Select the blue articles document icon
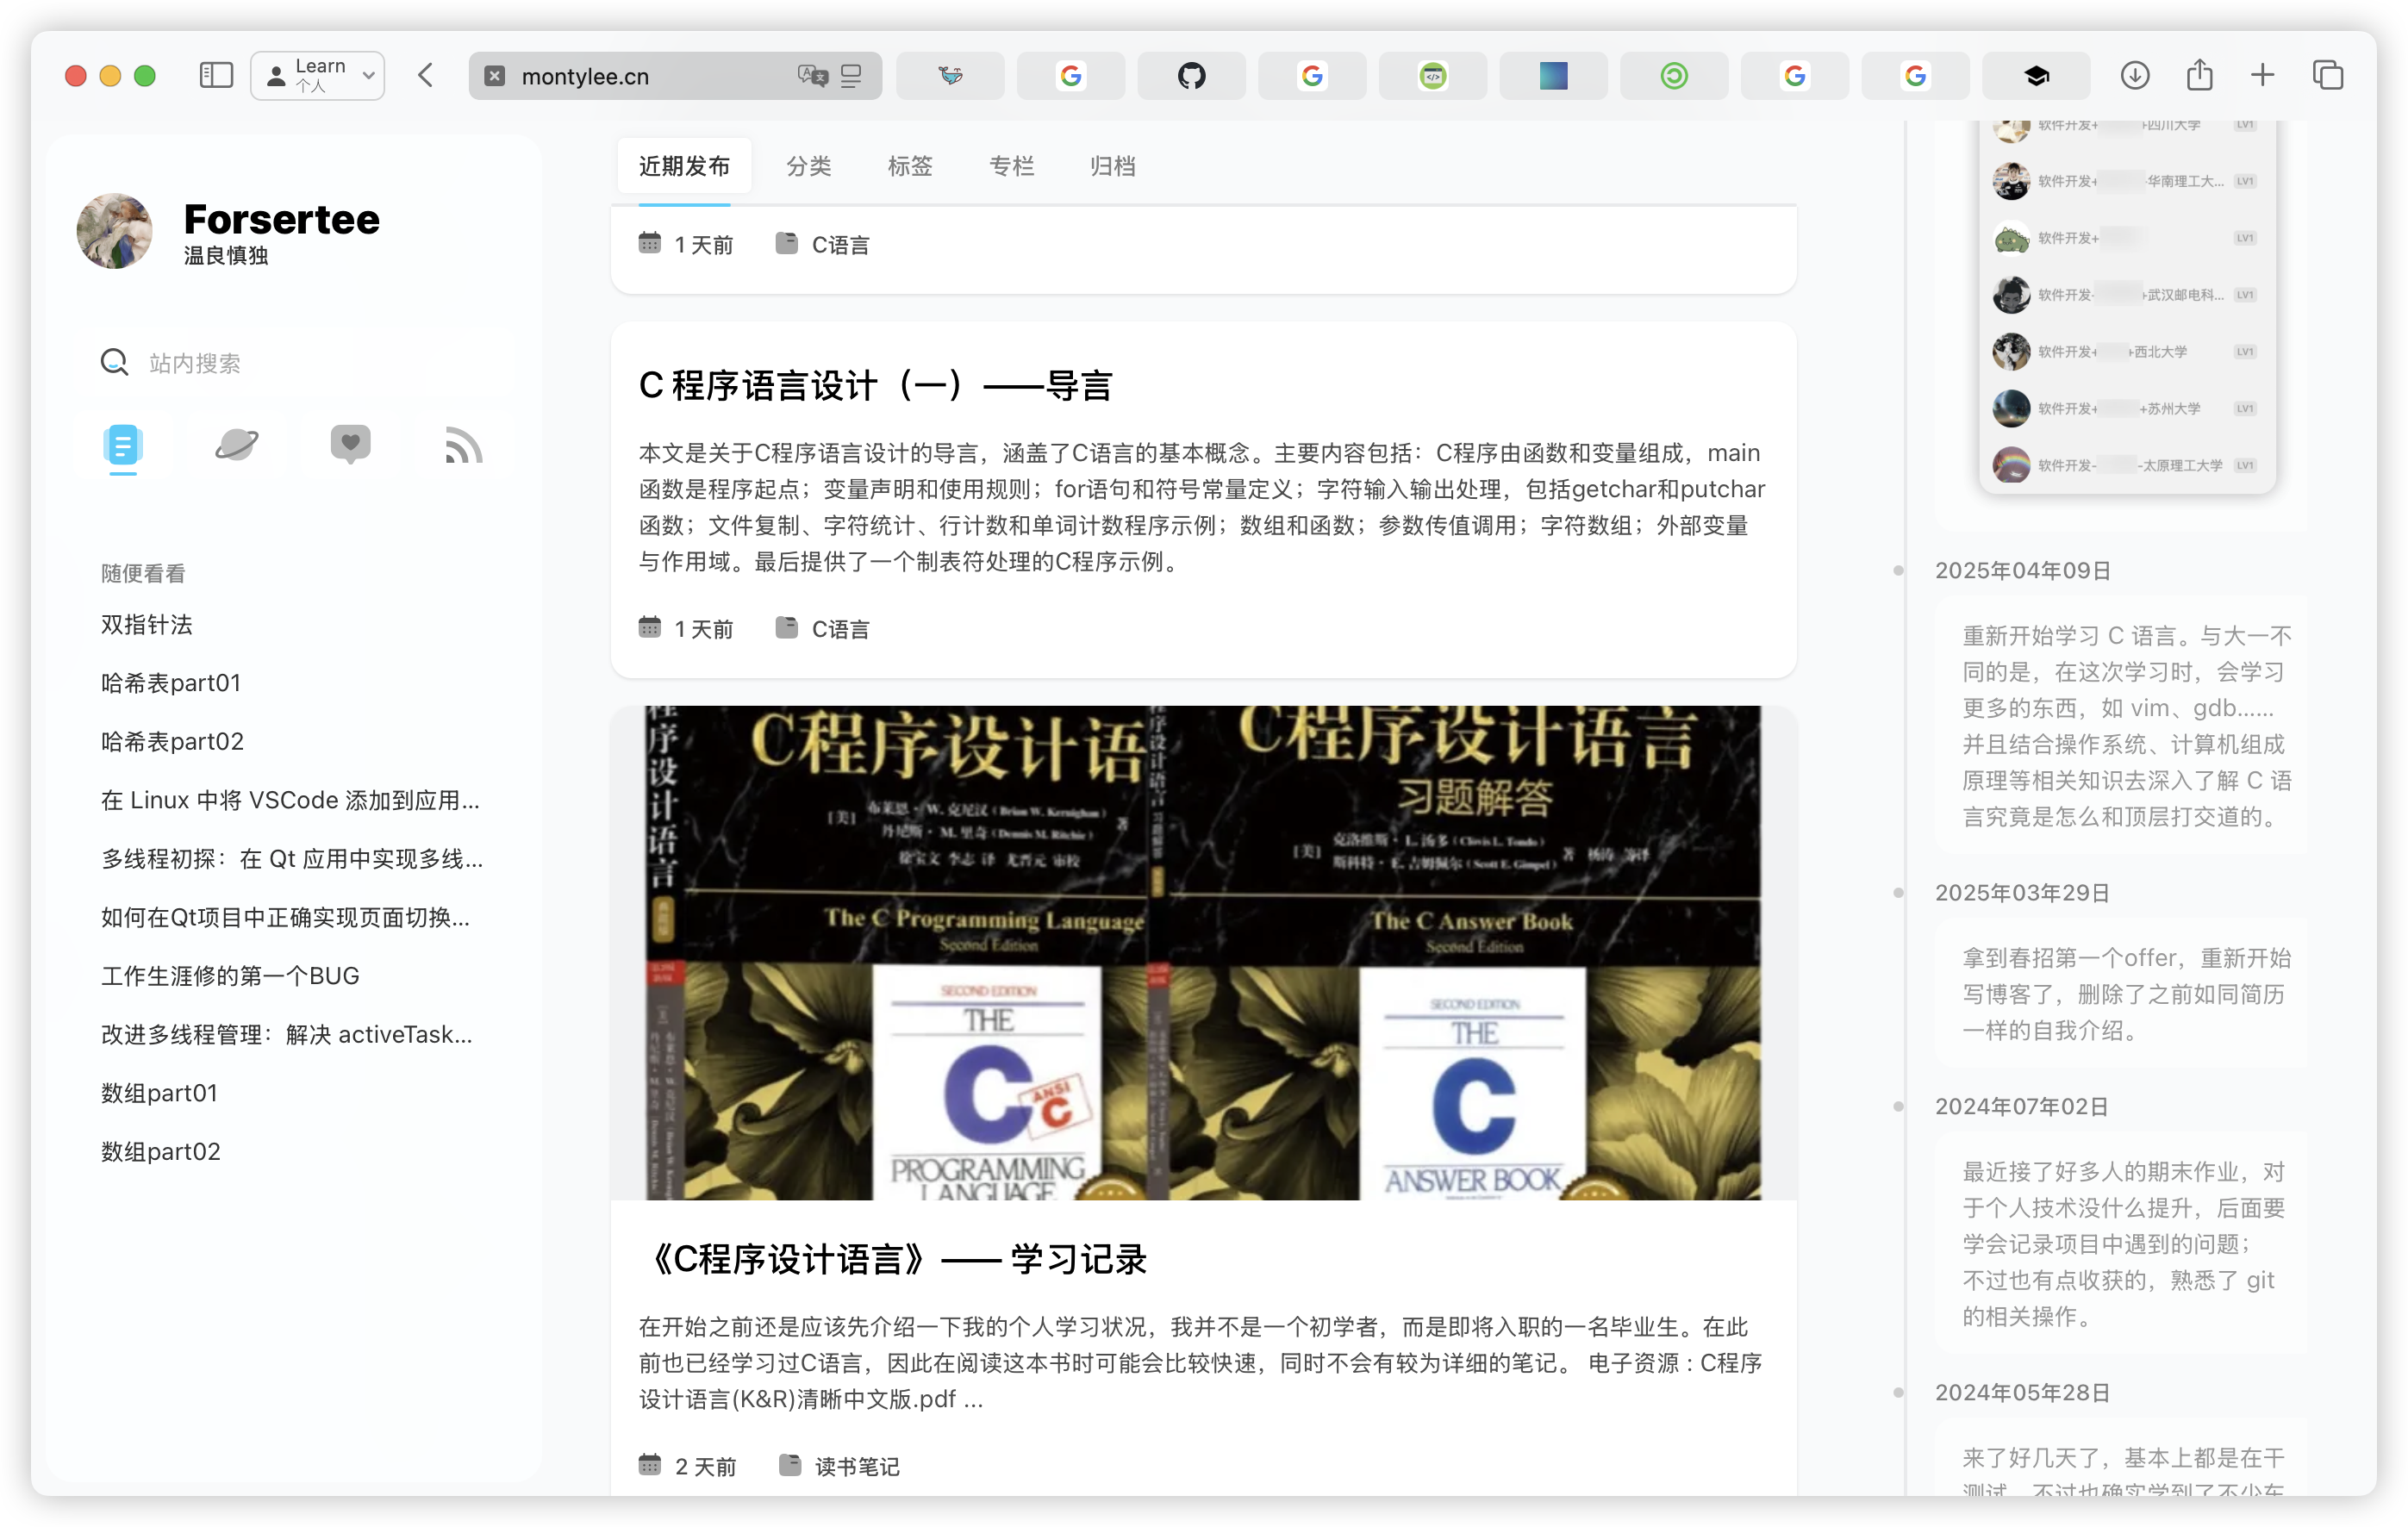Viewport: 2408px width, 1527px height. (123, 446)
